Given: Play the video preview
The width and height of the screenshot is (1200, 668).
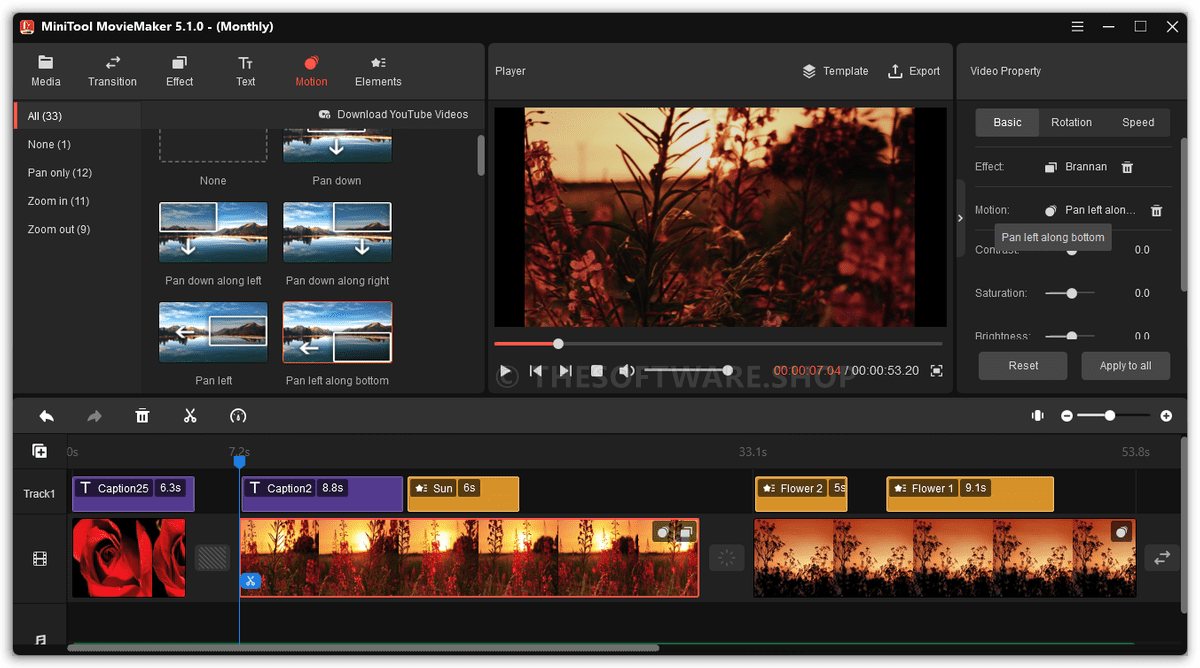Looking at the screenshot, I should pyautogui.click(x=506, y=371).
